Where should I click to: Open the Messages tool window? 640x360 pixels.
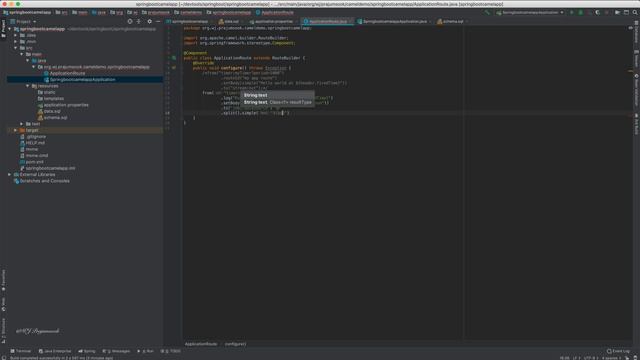point(116,351)
